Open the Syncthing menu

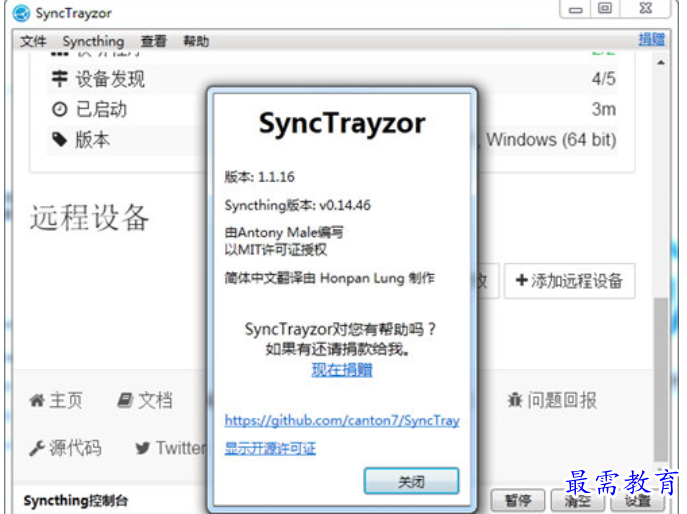pyautogui.click(x=93, y=41)
